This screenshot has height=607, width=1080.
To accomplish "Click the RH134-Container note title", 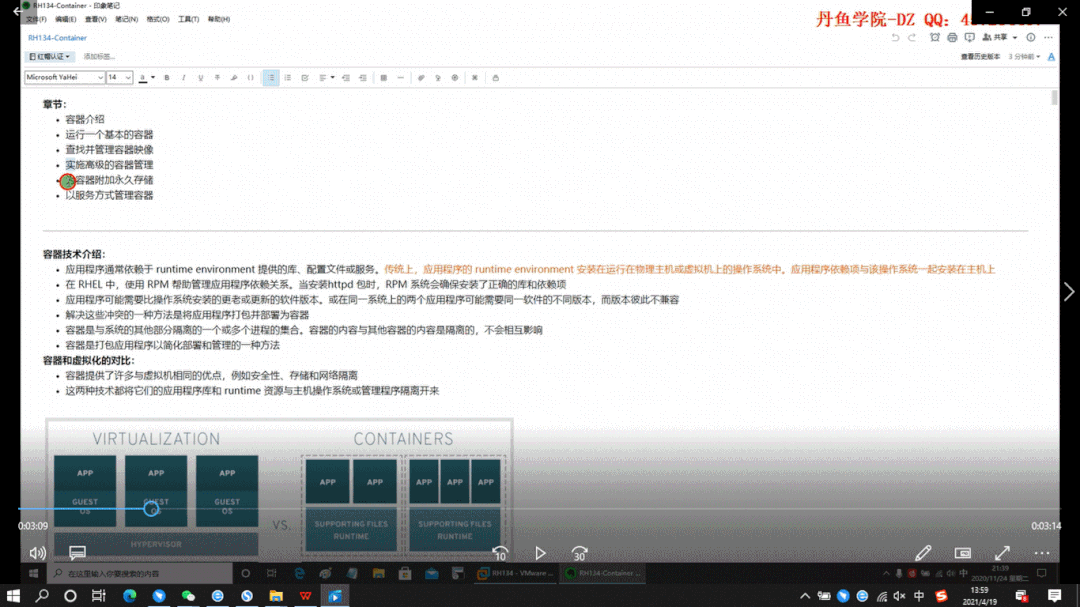I will point(57,38).
